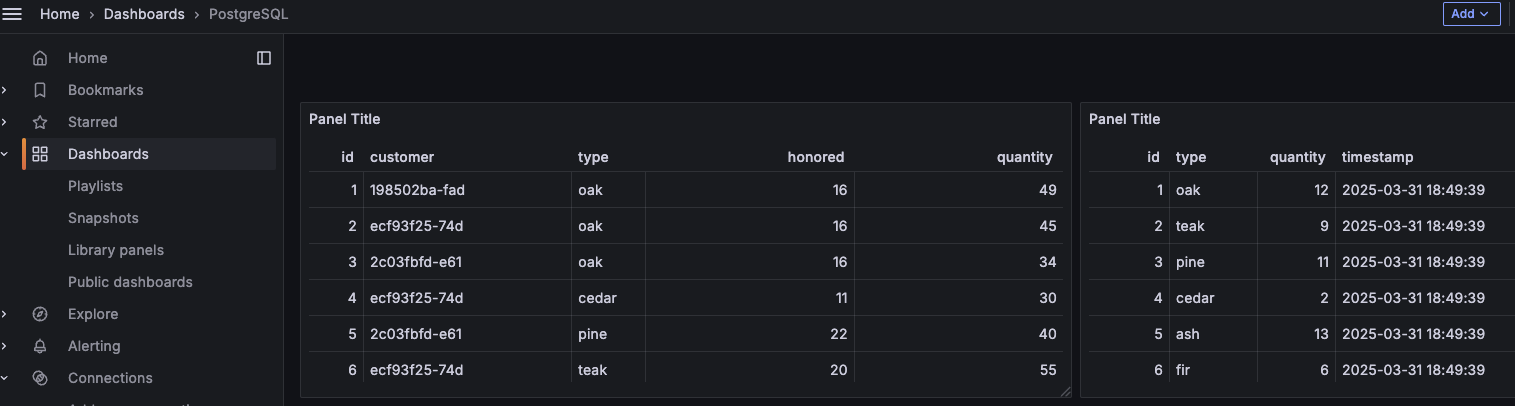
Task: Sort table by the honored column header
Action: click(816, 157)
